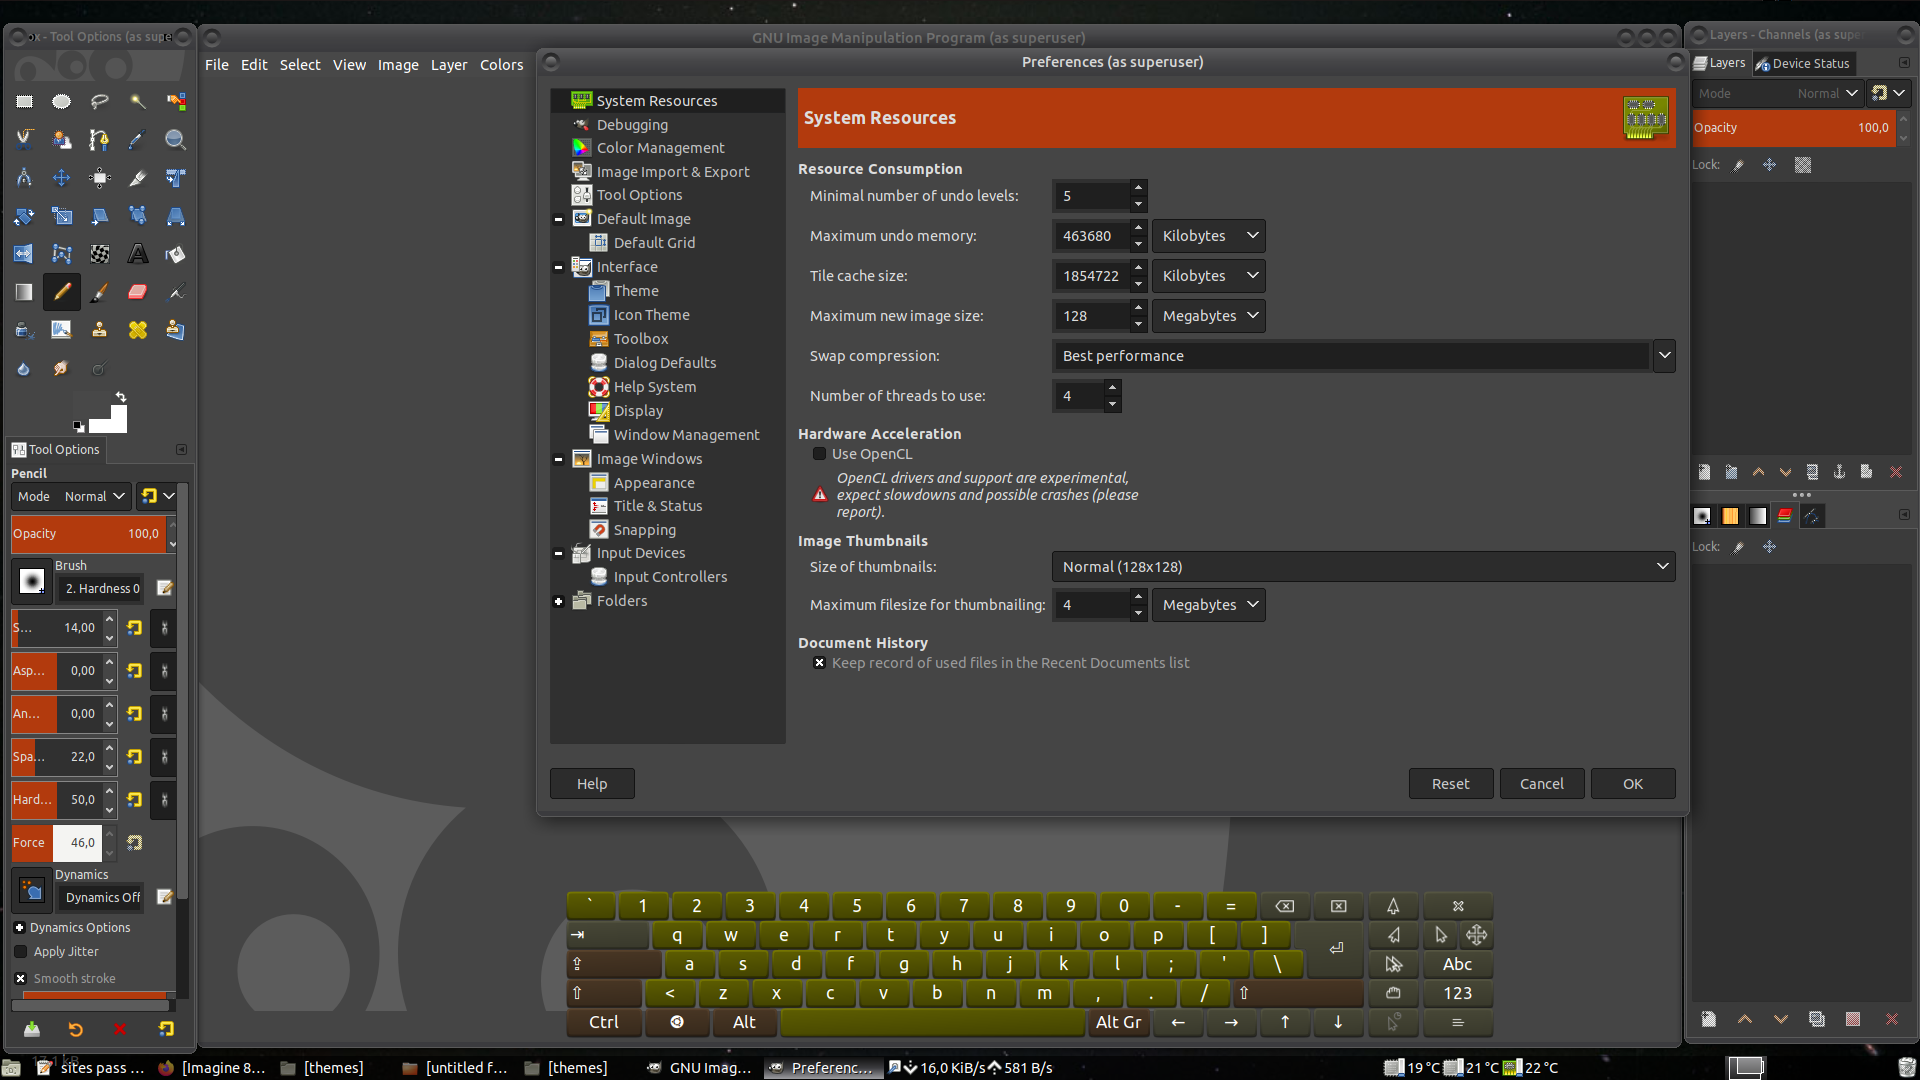Image resolution: width=1920 pixels, height=1080 pixels.
Task: Select the Cage Transform tool
Action: pos(62,254)
